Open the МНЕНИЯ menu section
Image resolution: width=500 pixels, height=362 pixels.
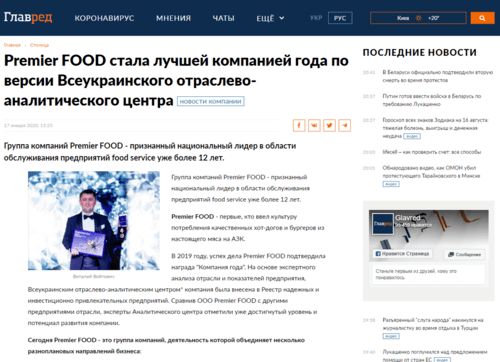pyautogui.click(x=173, y=18)
